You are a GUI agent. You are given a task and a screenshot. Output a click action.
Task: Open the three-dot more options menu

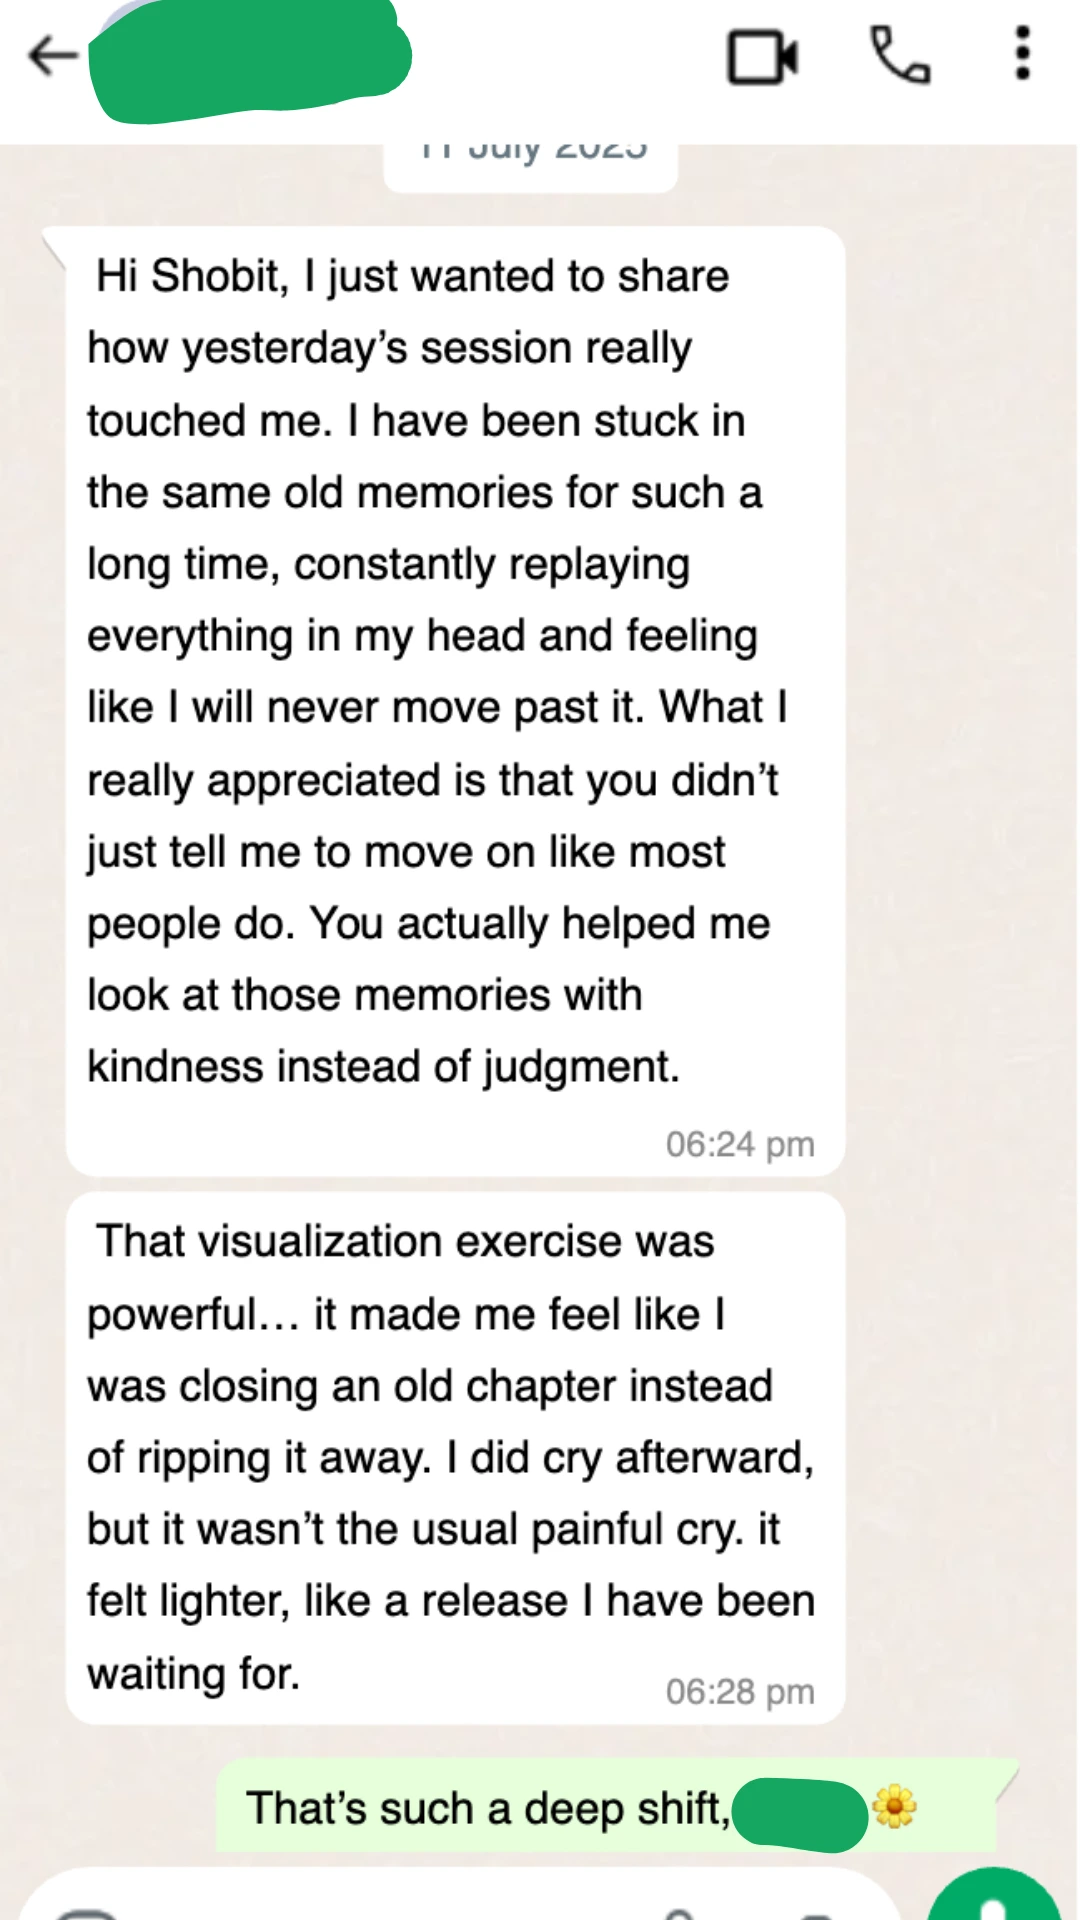pos(1022,54)
